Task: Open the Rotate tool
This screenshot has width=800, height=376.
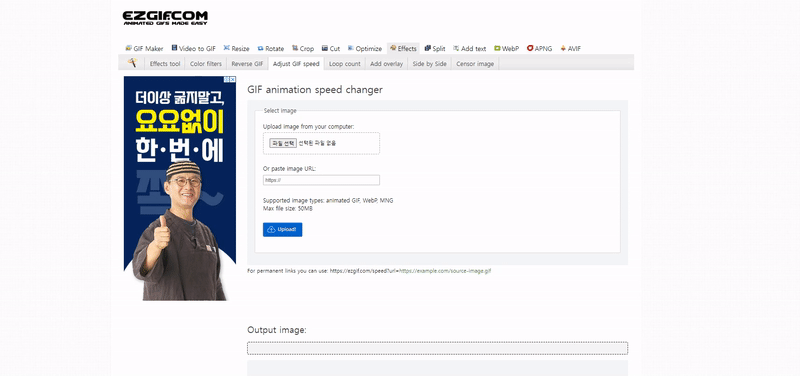Action: point(270,48)
